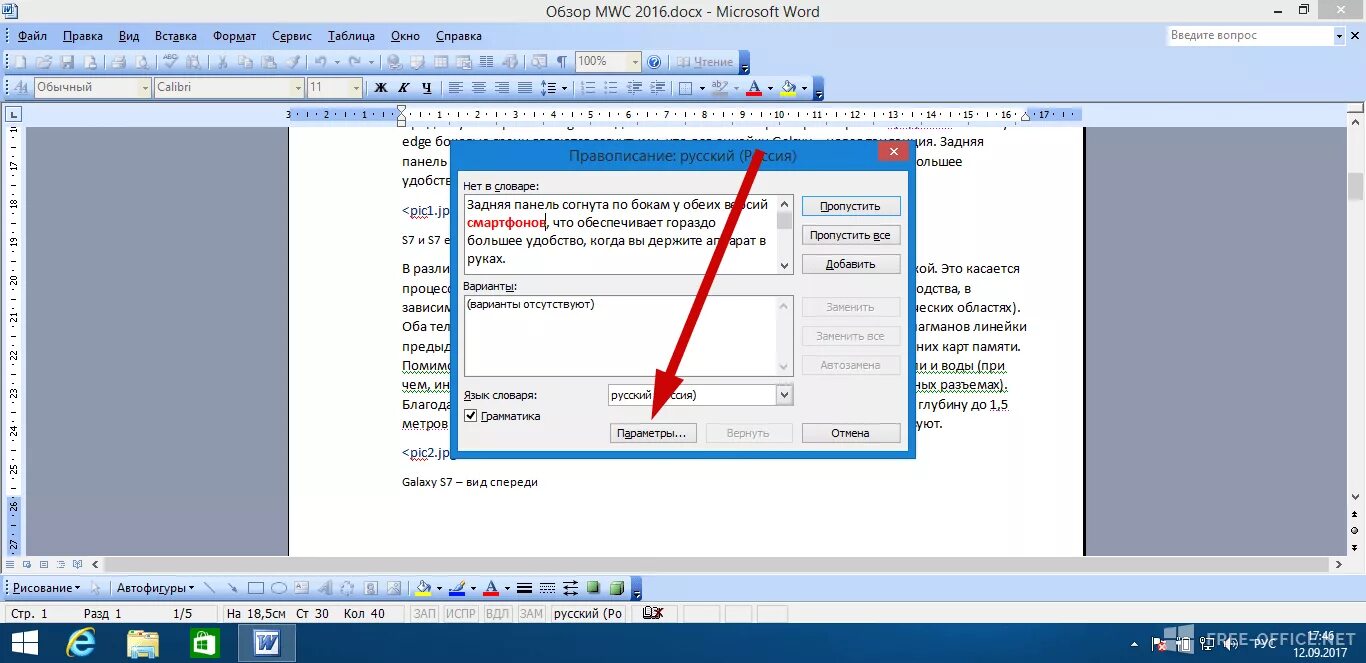Click the Print preview icon

tap(143, 61)
